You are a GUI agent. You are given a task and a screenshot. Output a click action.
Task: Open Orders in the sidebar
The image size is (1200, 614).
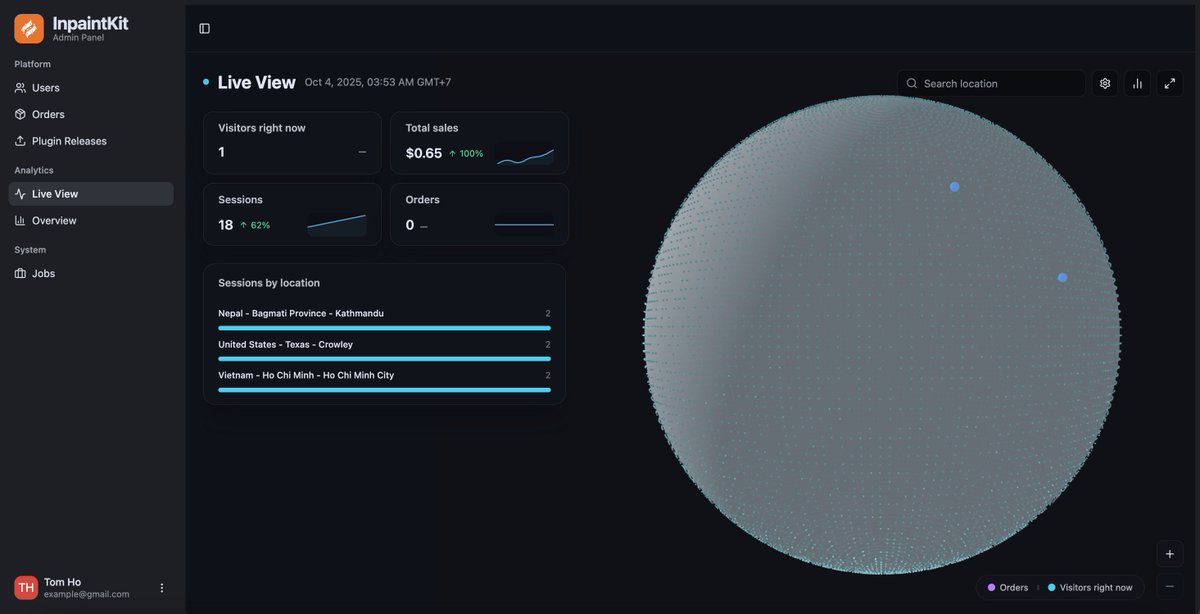pyautogui.click(x=91, y=114)
